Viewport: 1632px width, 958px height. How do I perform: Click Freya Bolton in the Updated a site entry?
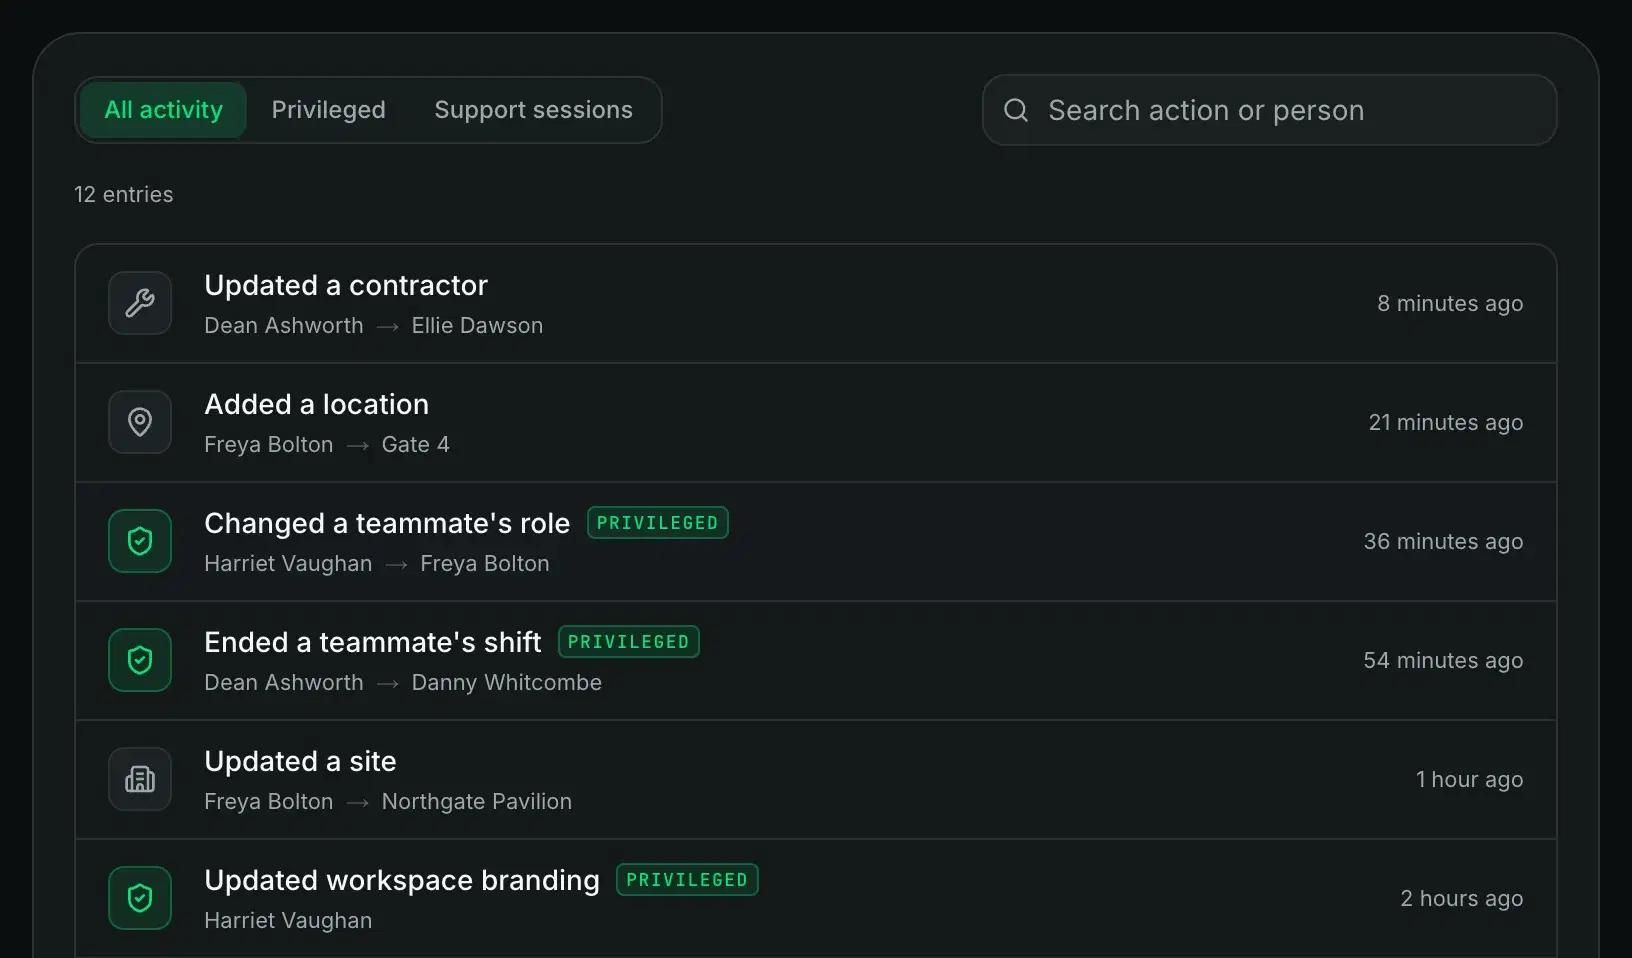click(269, 802)
